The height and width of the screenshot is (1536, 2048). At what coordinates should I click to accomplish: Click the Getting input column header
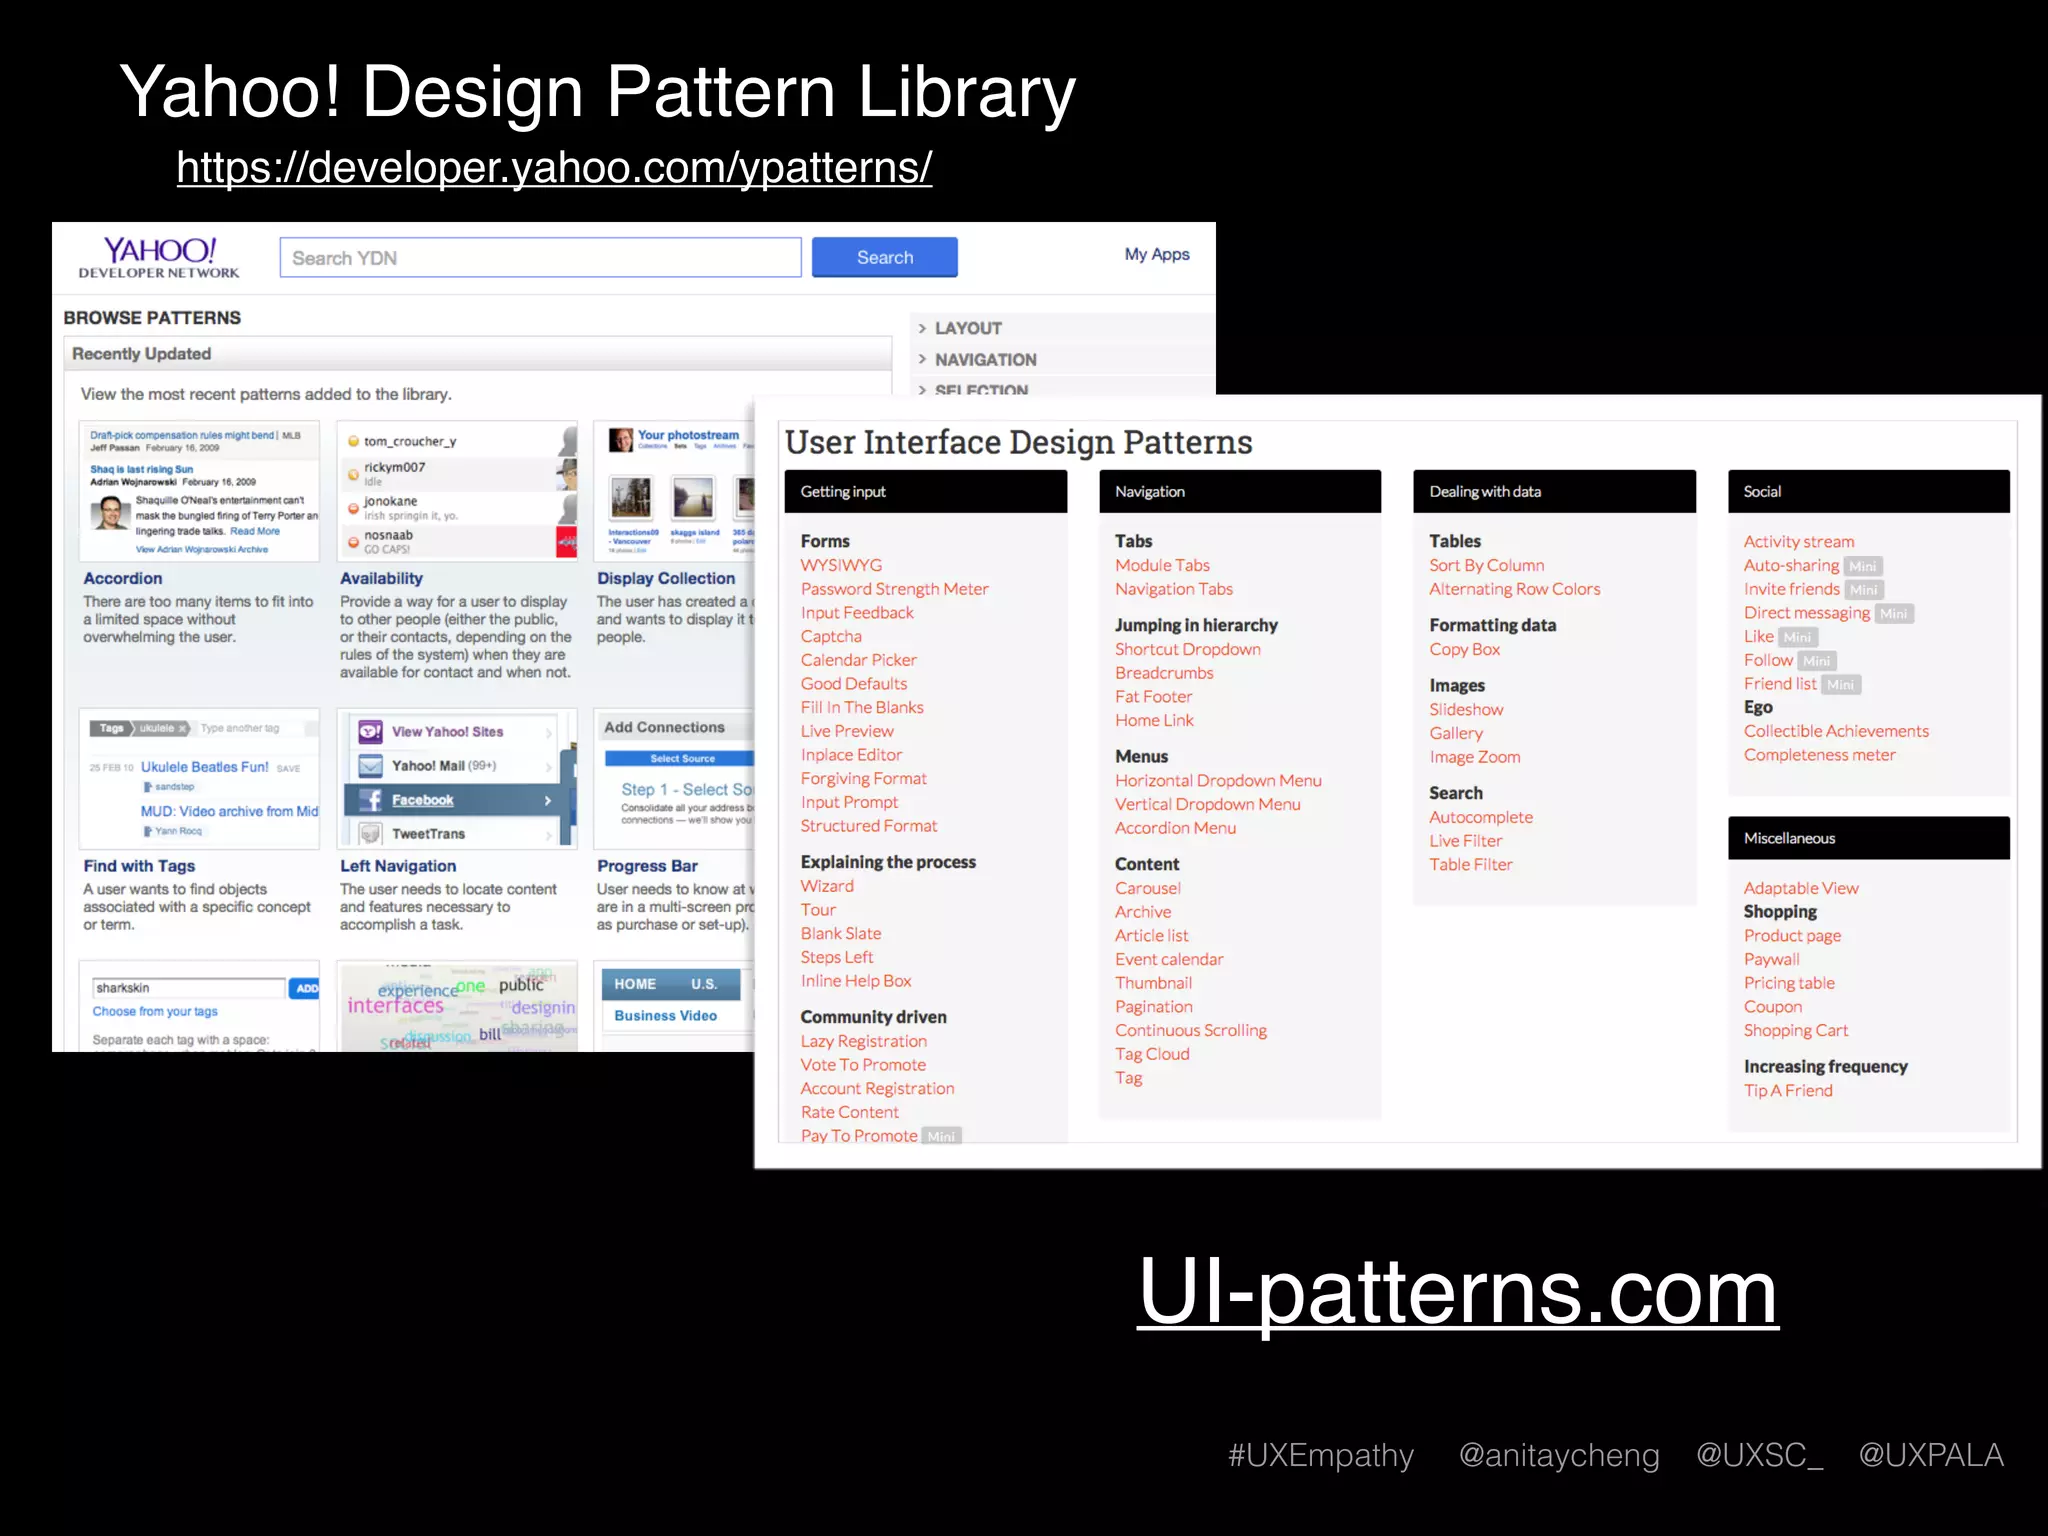tap(926, 491)
